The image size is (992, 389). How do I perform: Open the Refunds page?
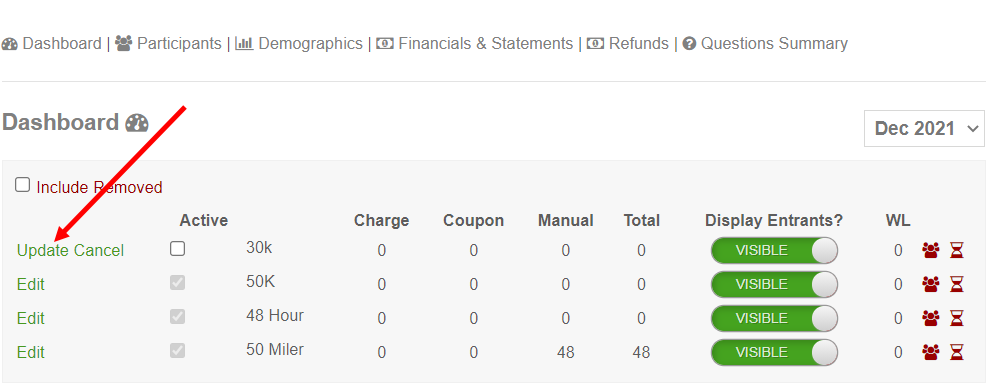(628, 44)
